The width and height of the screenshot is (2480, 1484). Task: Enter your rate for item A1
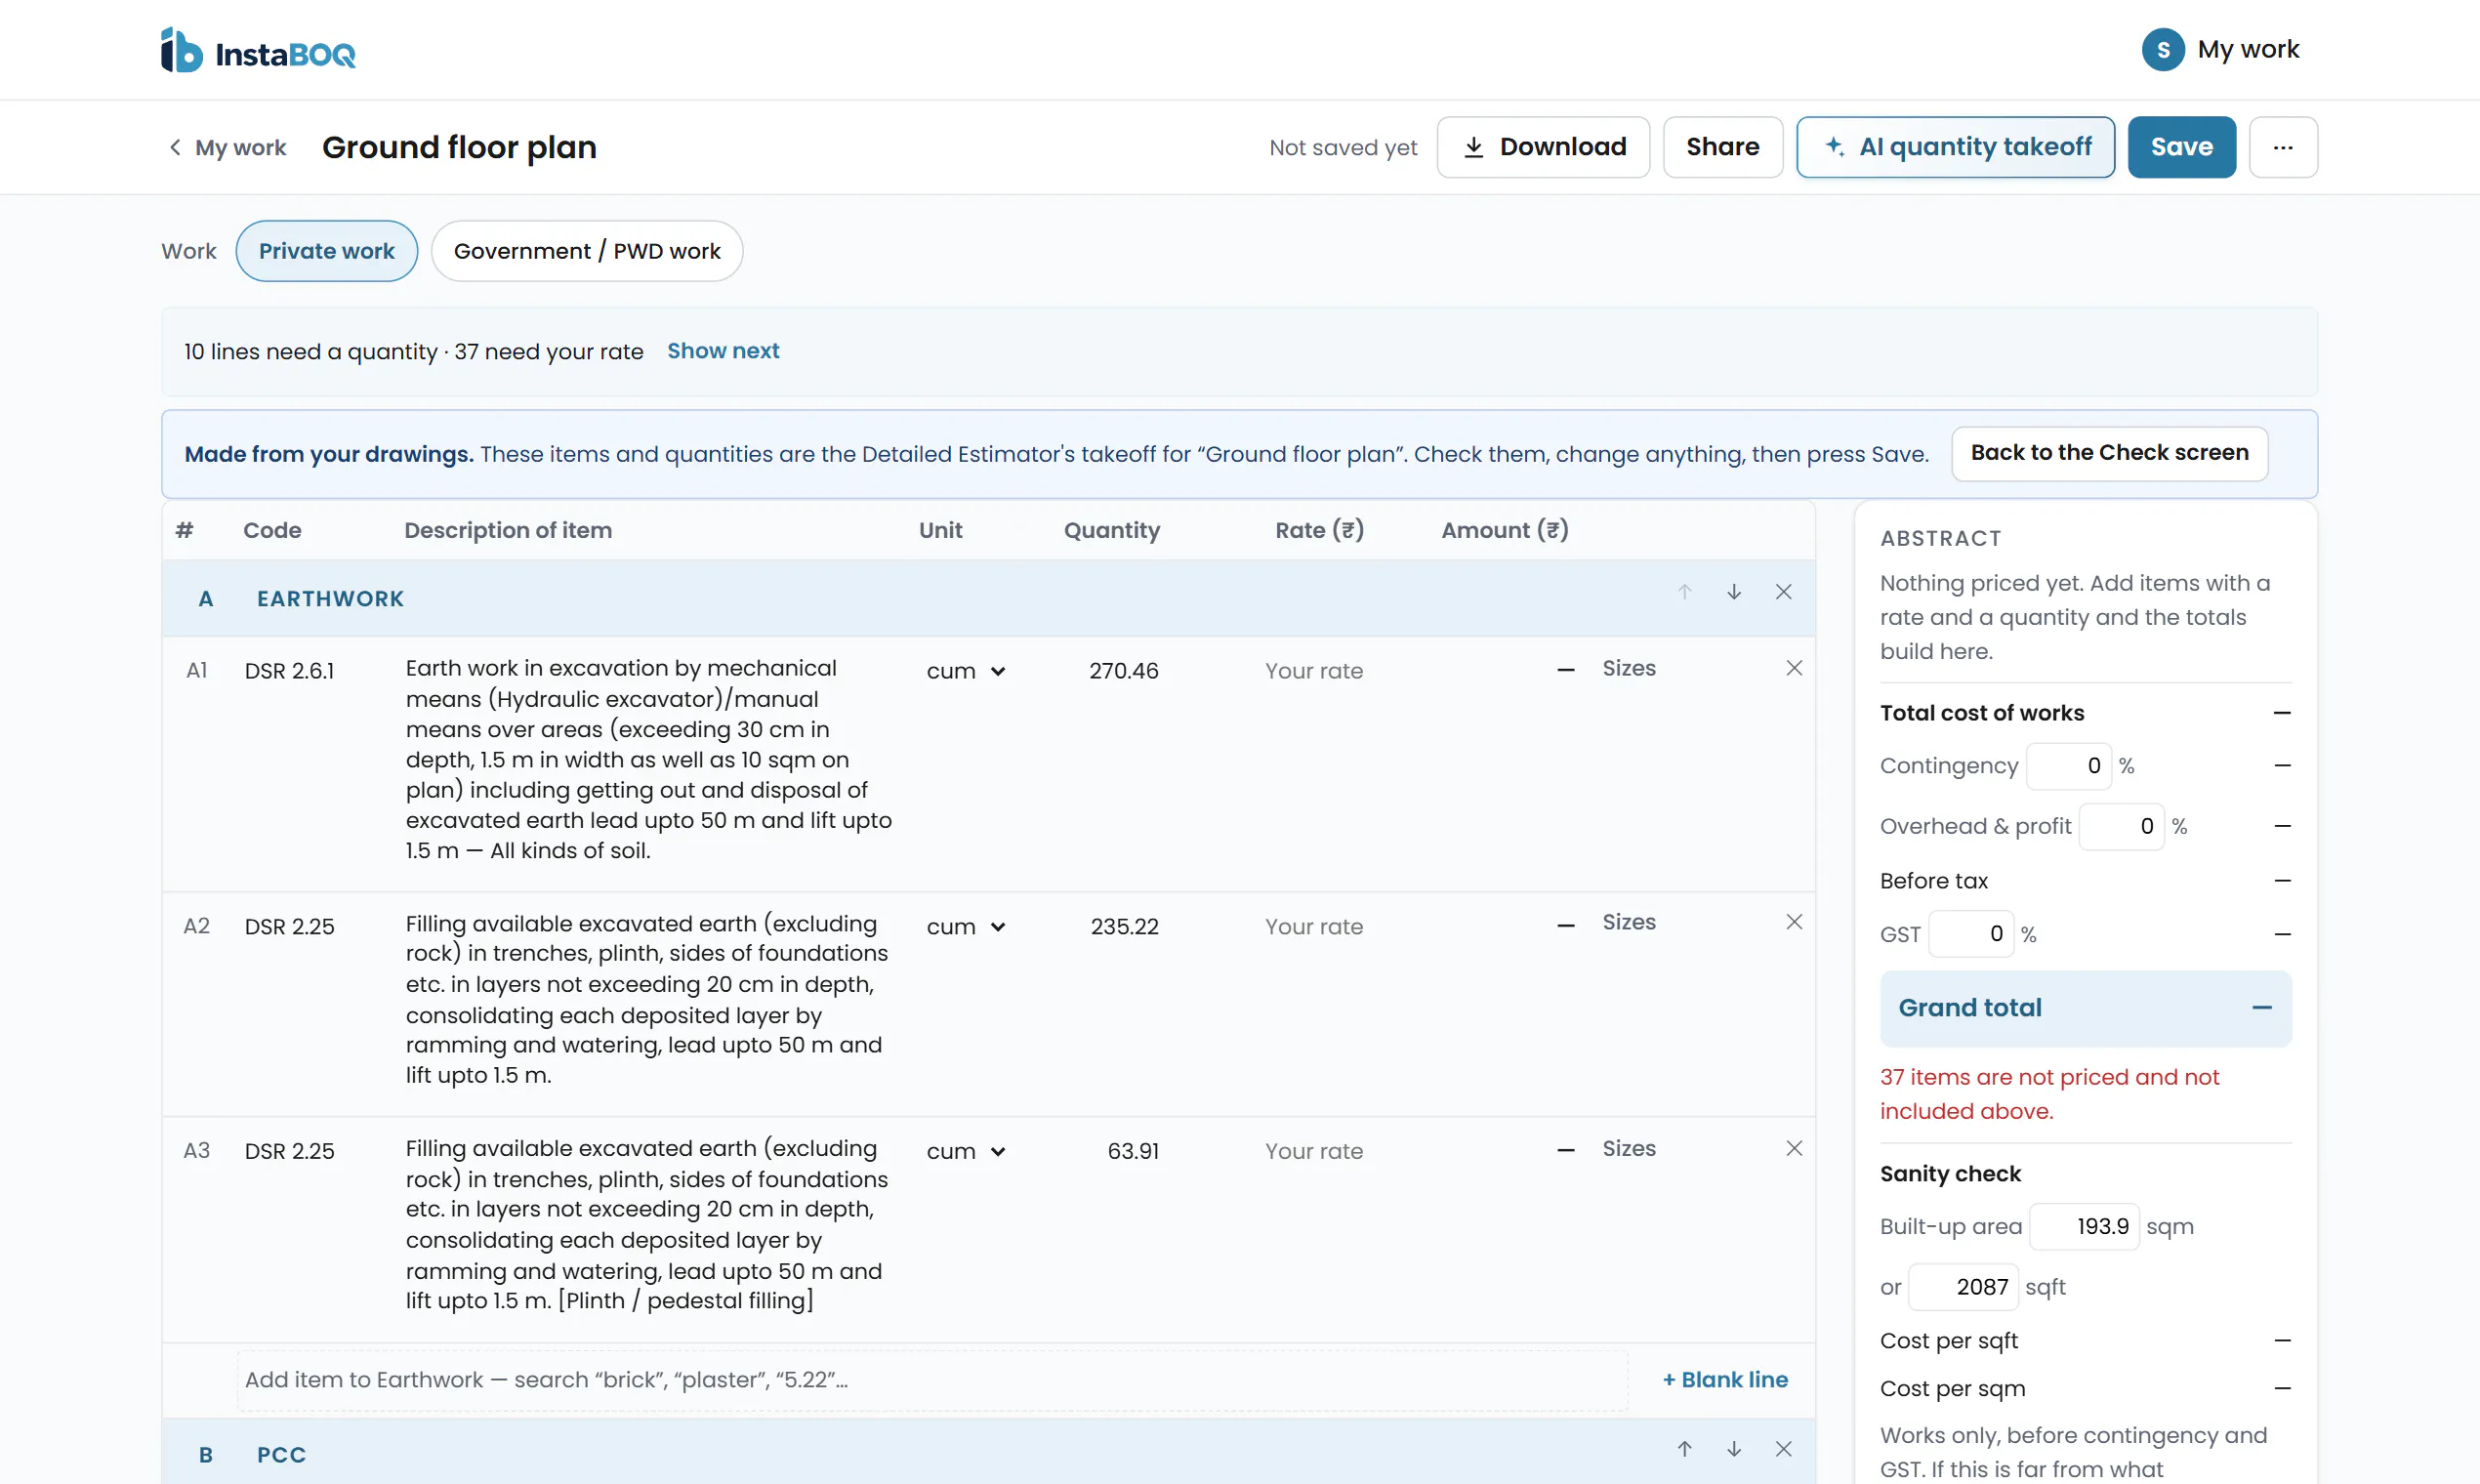[x=1314, y=671]
